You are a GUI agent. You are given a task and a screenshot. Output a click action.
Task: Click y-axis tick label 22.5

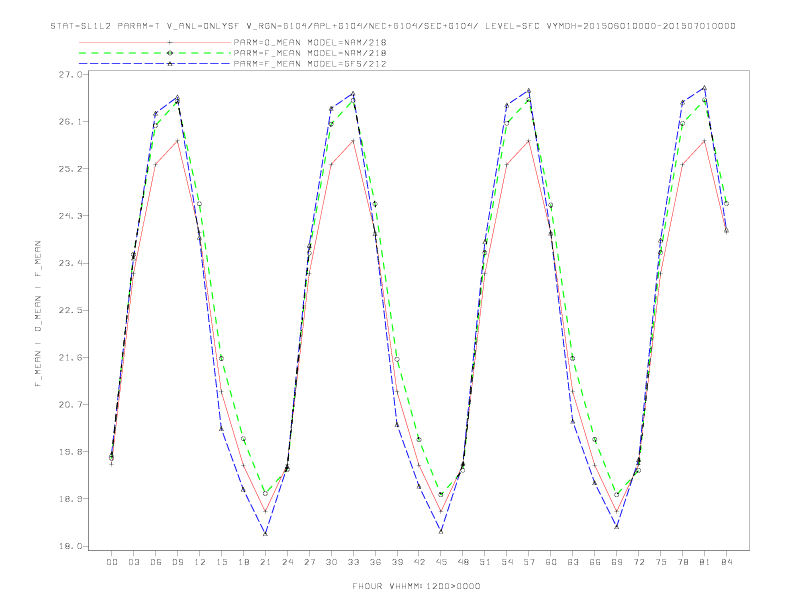70,310
